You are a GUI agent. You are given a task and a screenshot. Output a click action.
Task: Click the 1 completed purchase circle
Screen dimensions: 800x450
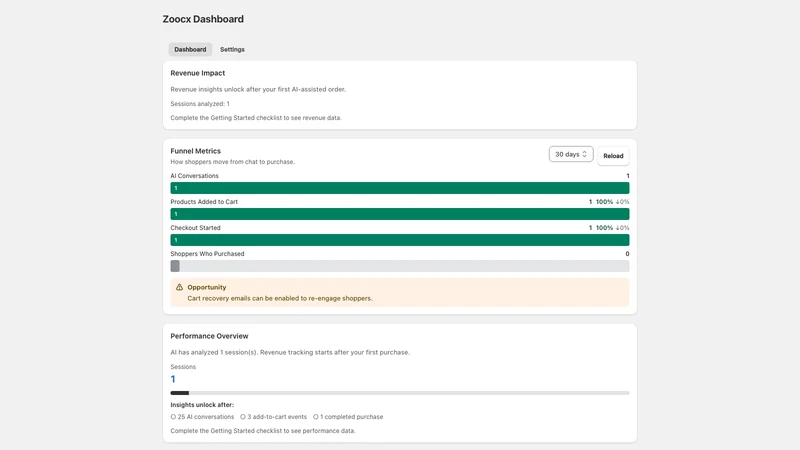pyautogui.click(x=316, y=417)
